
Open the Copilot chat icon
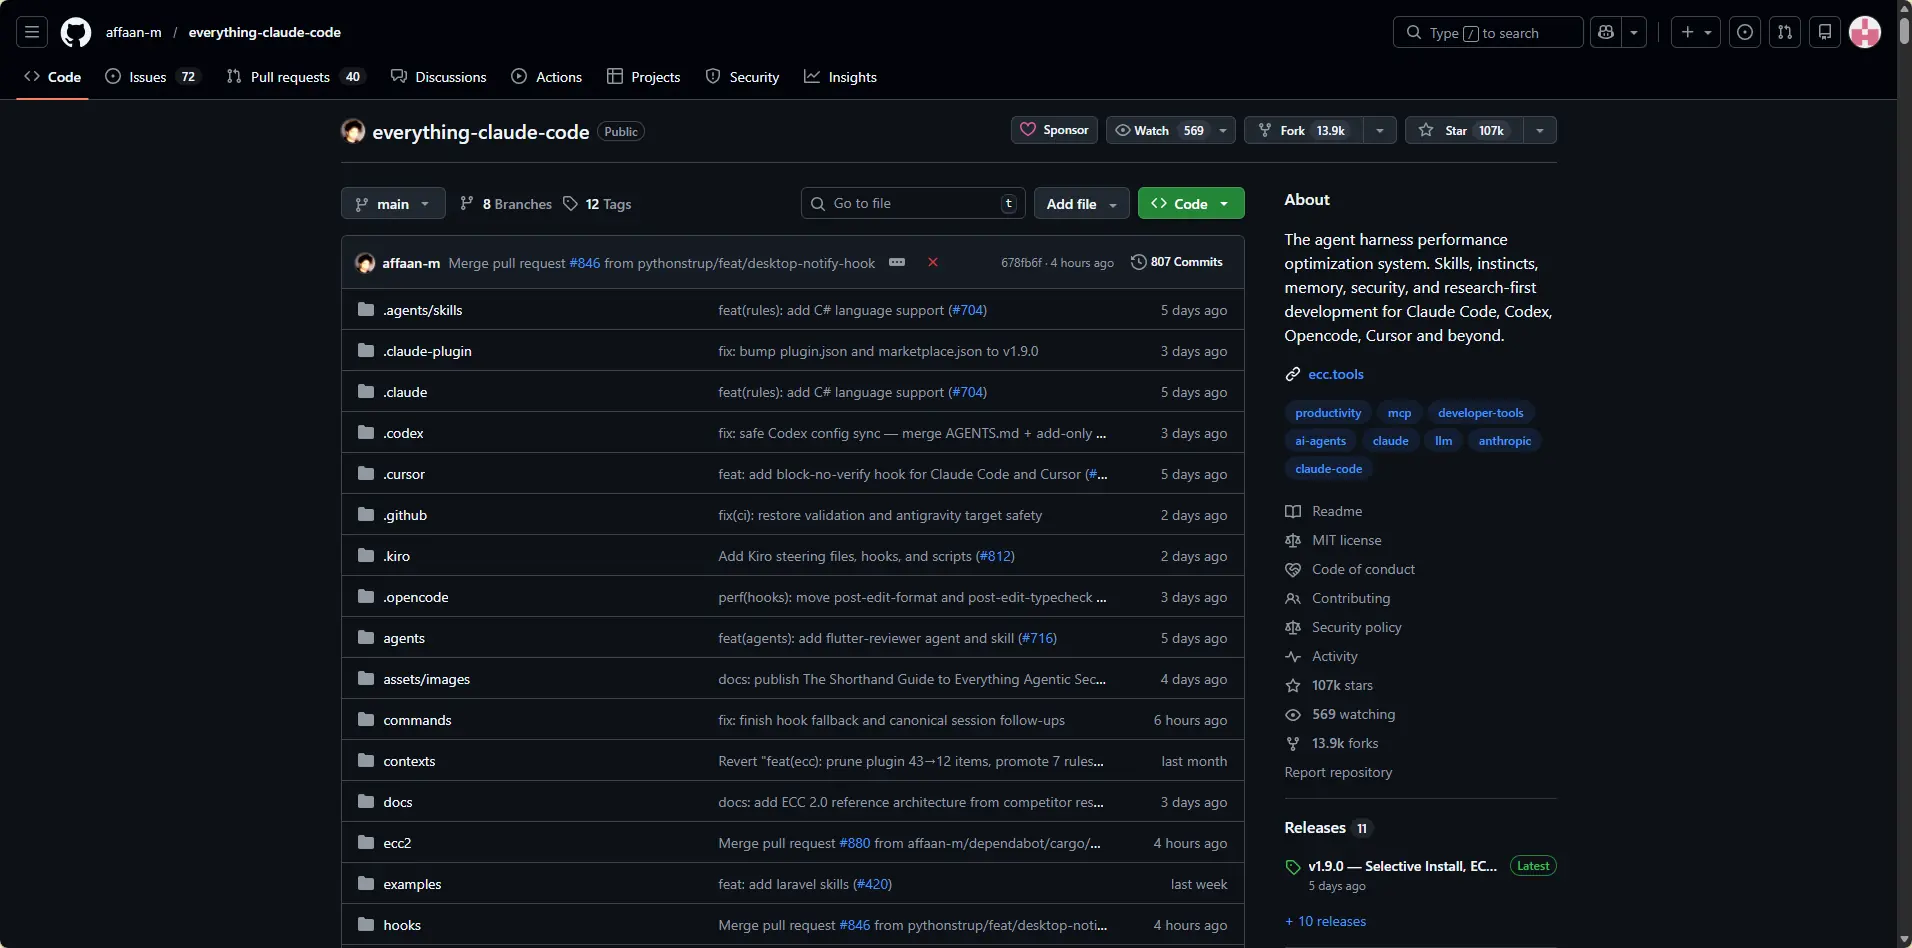click(x=1606, y=32)
